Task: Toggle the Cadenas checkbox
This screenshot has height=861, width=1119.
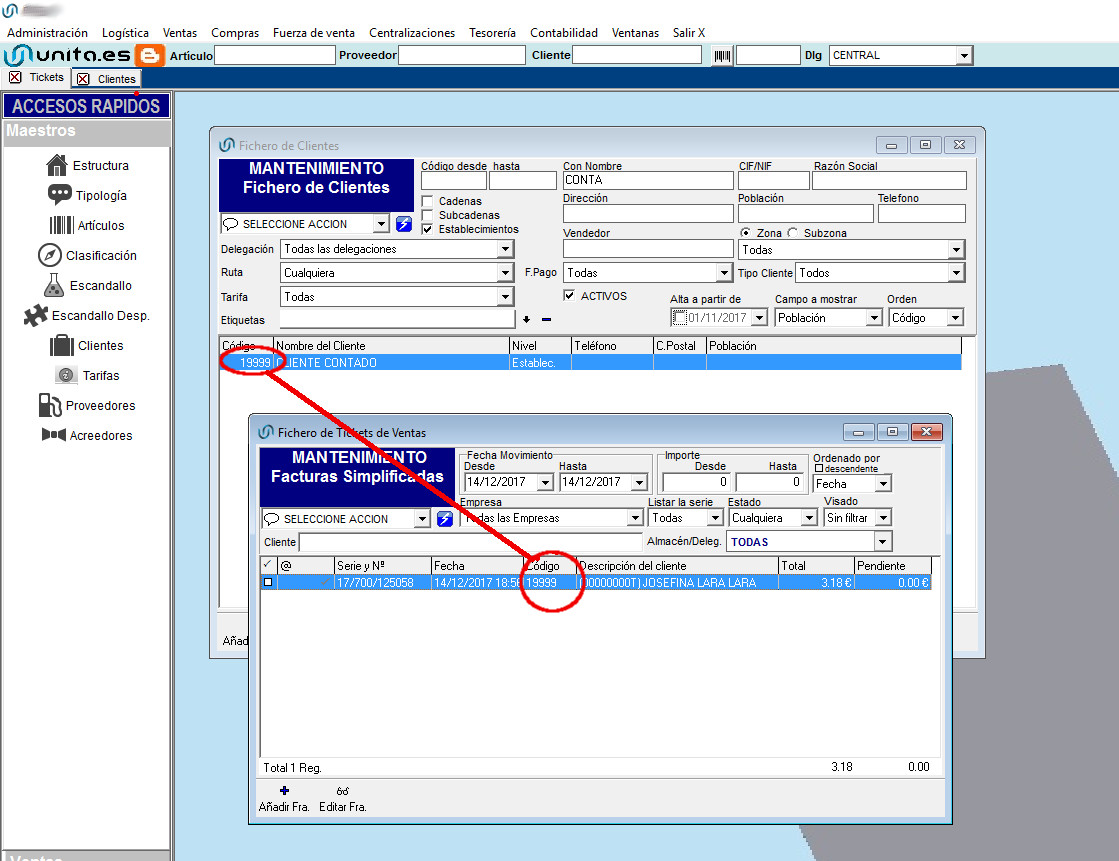Action: [427, 201]
